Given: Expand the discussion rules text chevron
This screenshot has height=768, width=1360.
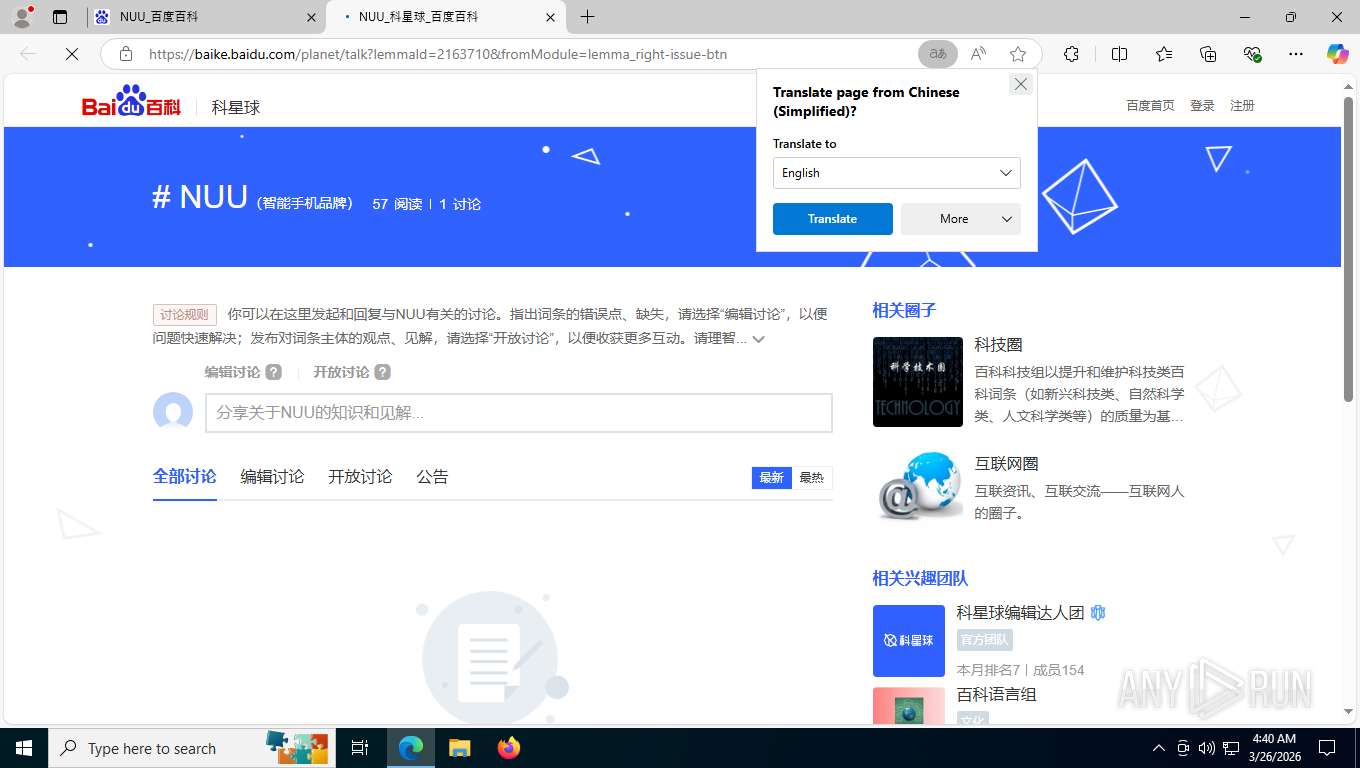Looking at the screenshot, I should 759,339.
